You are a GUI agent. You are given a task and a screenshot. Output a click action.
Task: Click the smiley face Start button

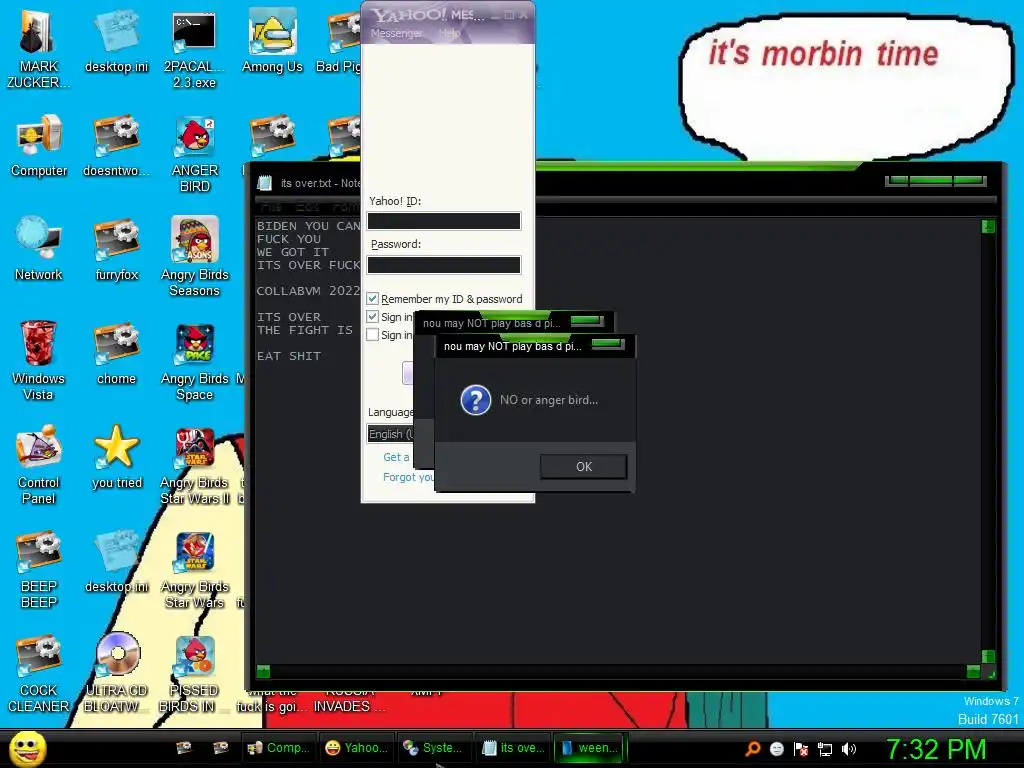(x=27, y=748)
